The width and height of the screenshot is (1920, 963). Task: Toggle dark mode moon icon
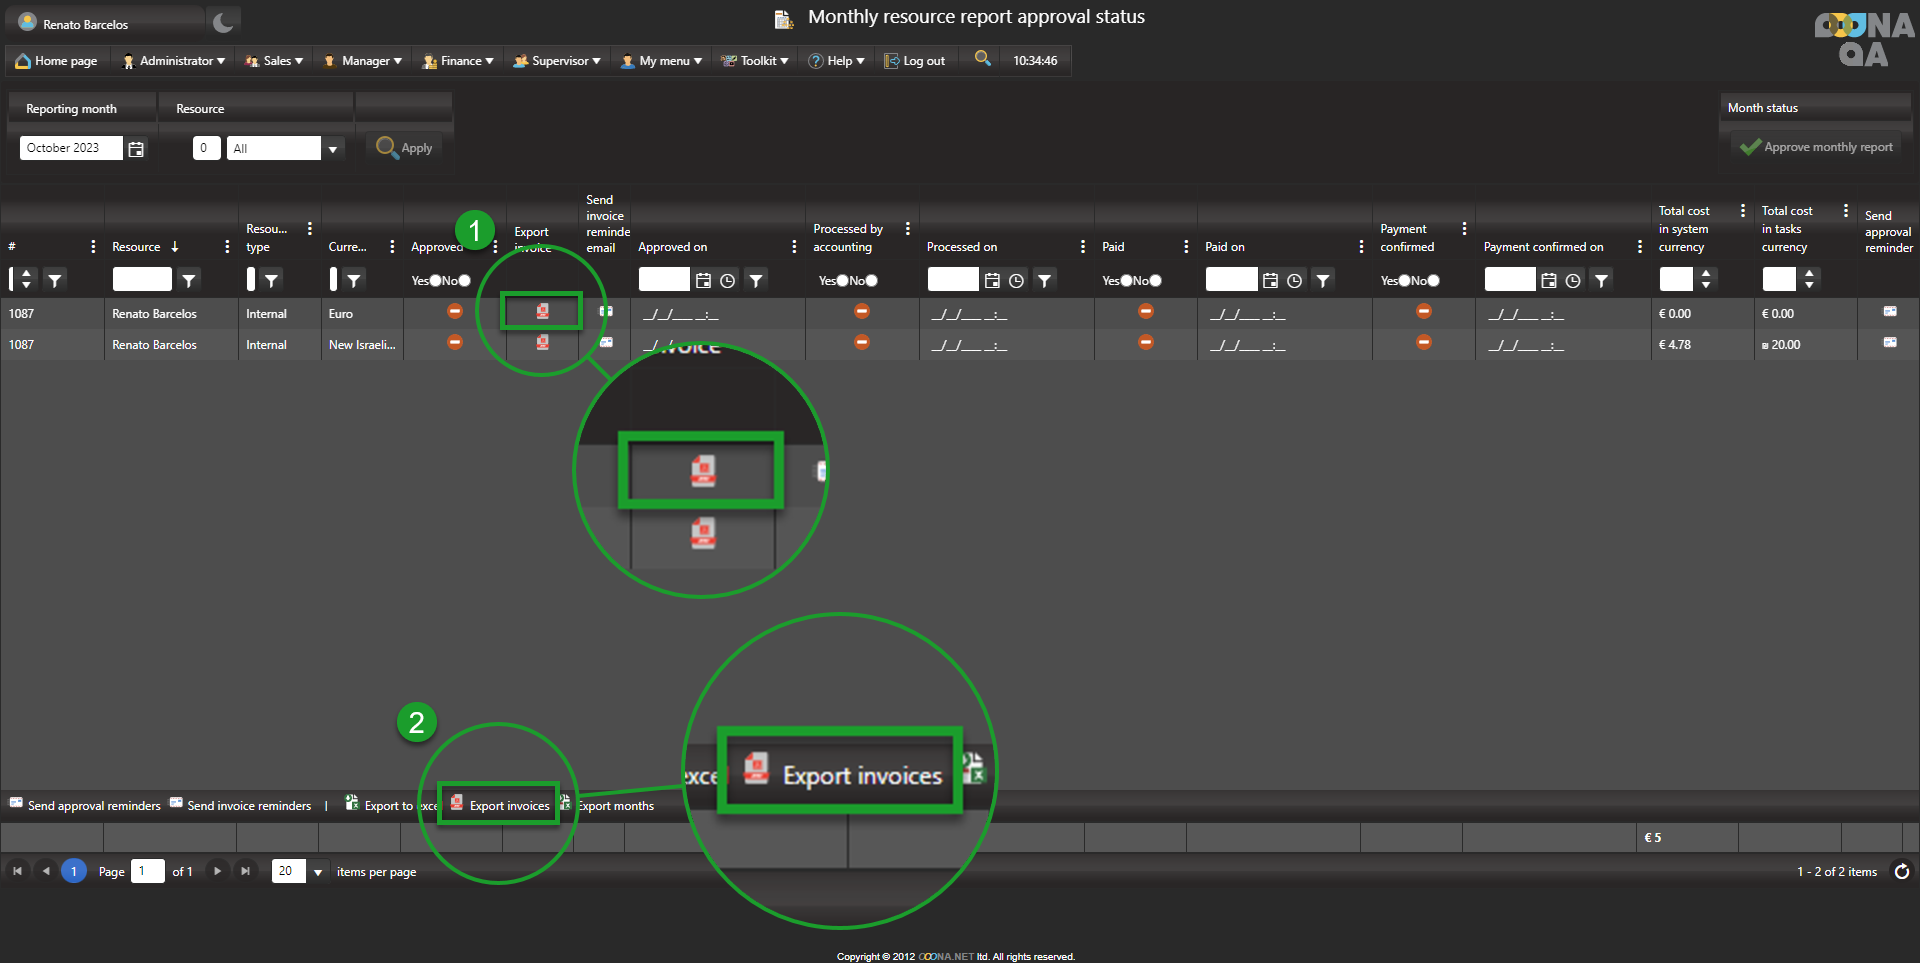223,22
